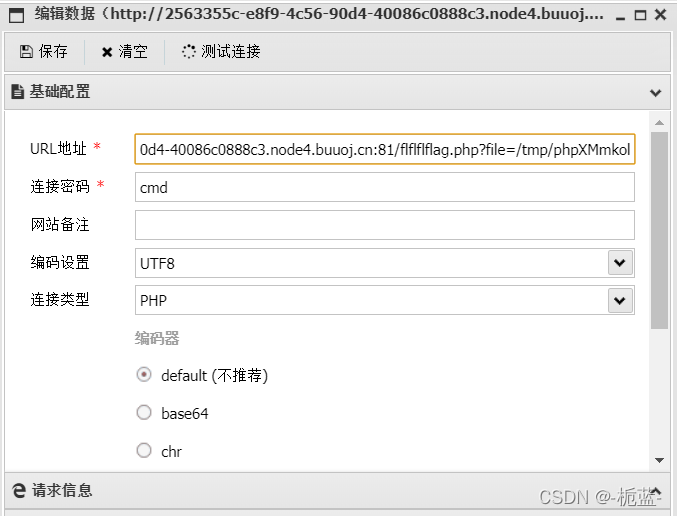677x516 pixels.
Task: Click the scrollbar up arrow
Action: [x=659, y=123]
